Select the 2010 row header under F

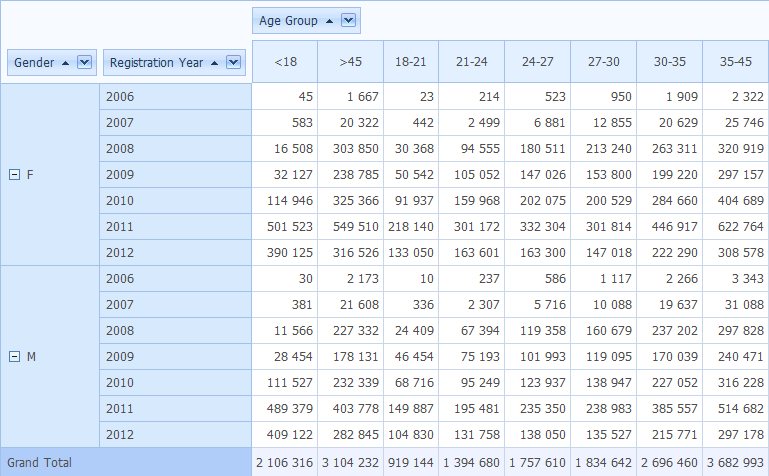(176, 200)
